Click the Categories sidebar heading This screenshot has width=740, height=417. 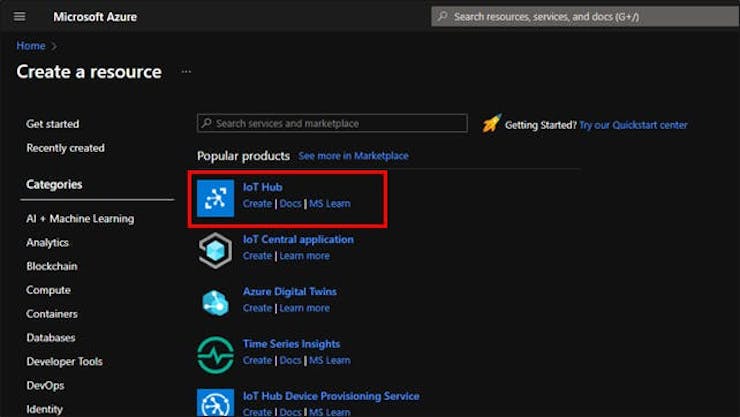[x=54, y=184]
